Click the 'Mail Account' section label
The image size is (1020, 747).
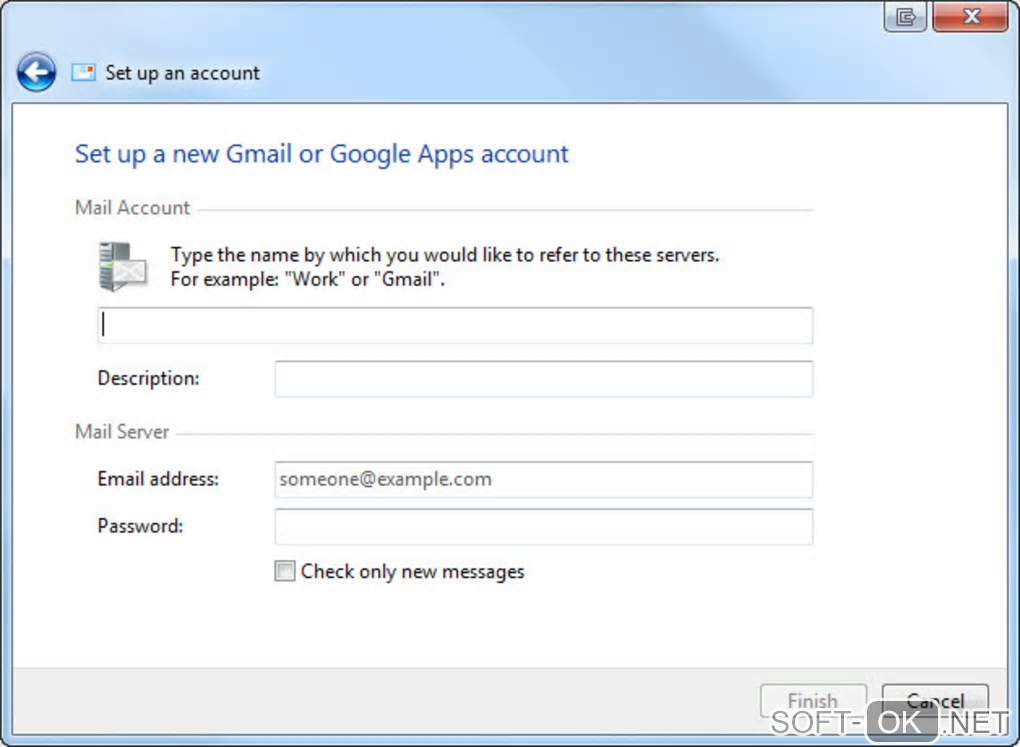[x=132, y=208]
